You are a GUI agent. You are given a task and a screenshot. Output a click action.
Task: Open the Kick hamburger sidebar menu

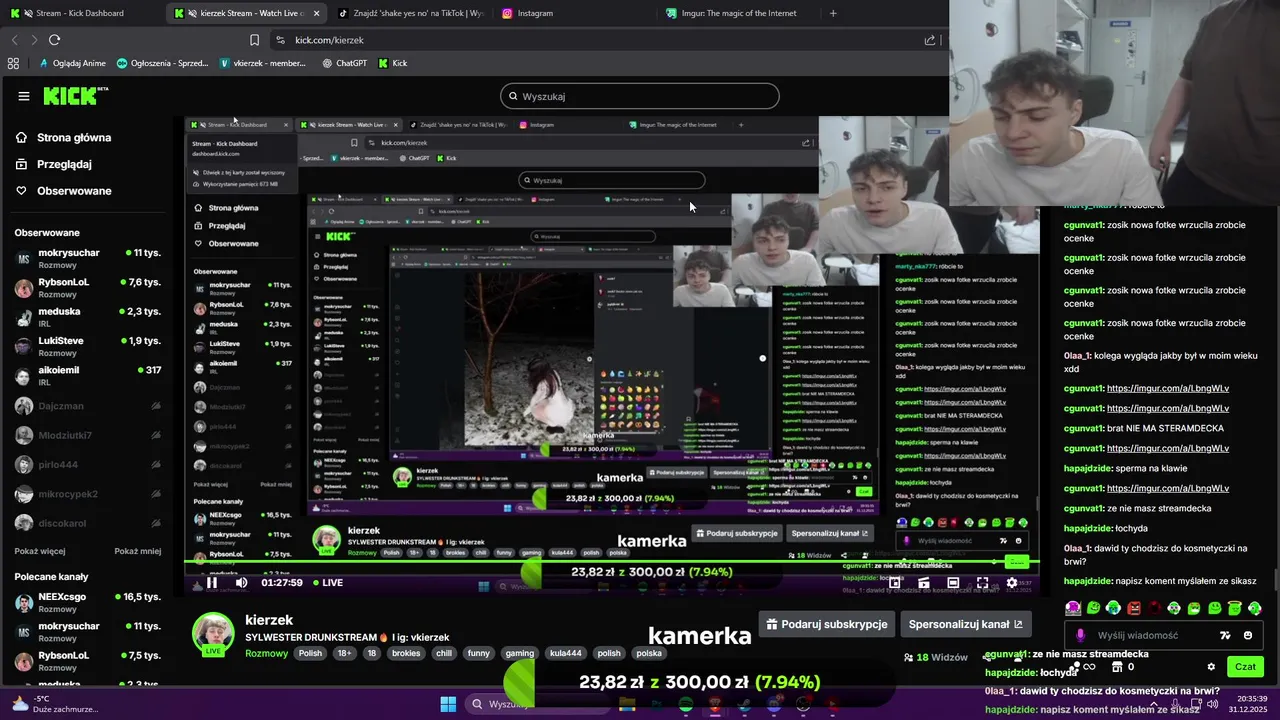[24, 96]
